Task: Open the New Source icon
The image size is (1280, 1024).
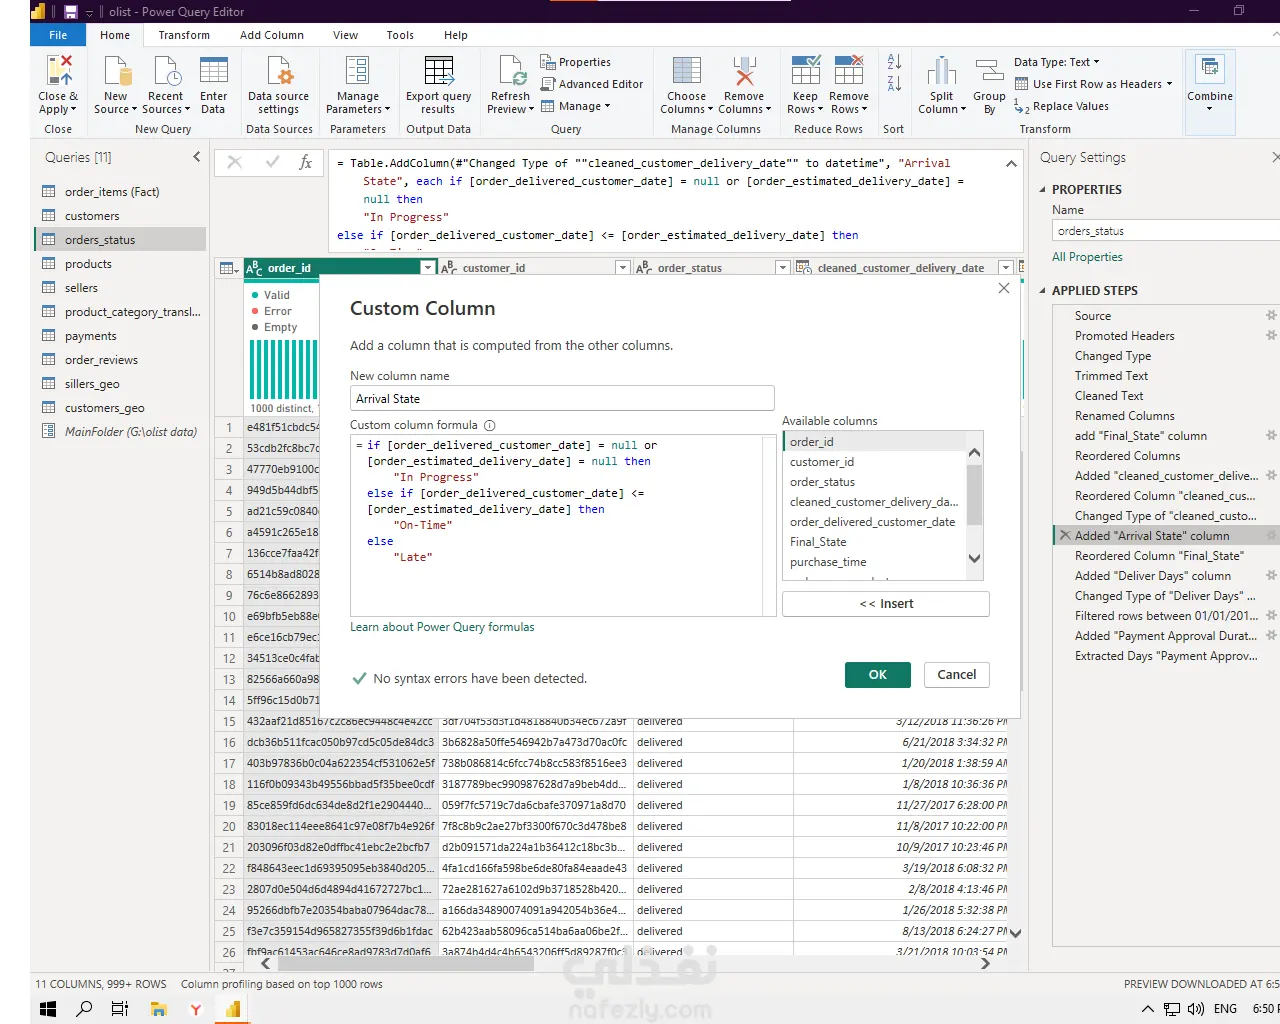Action: (117, 71)
